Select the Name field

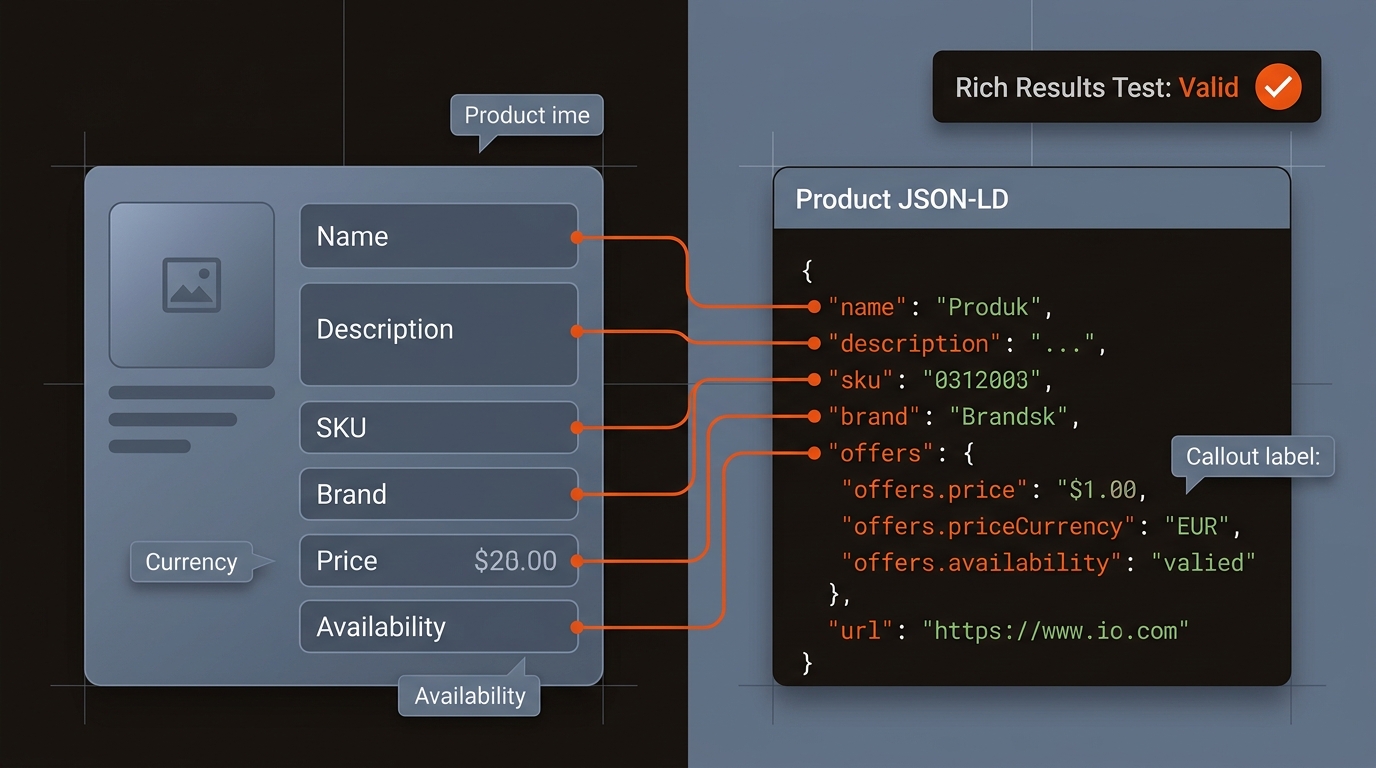coord(439,236)
